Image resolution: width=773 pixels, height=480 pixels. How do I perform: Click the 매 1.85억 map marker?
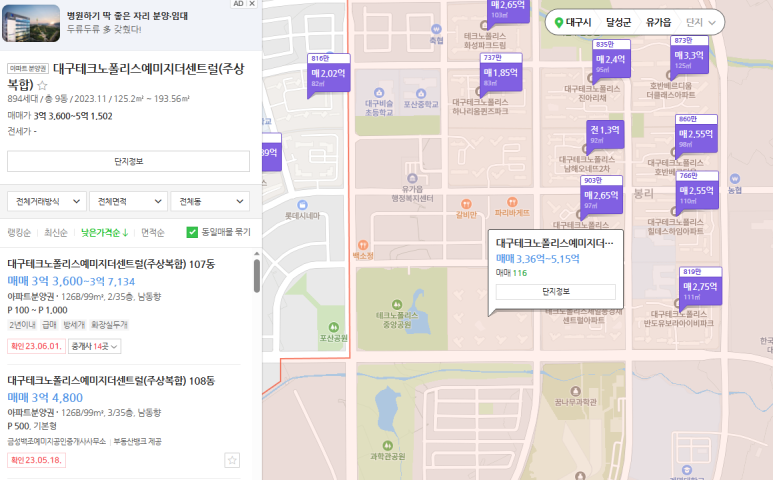501,72
